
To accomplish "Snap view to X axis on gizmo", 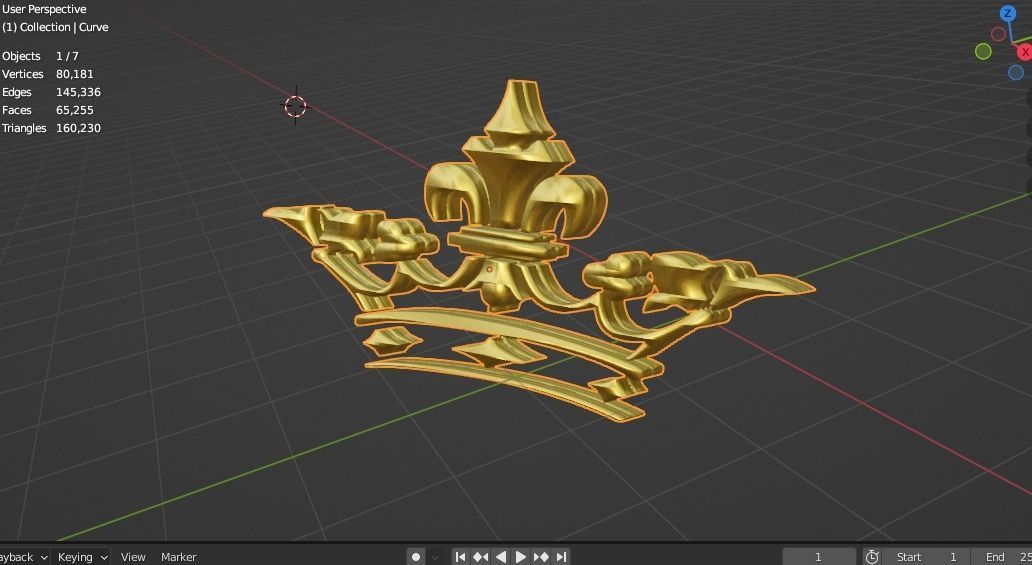I will (x=1024, y=52).
